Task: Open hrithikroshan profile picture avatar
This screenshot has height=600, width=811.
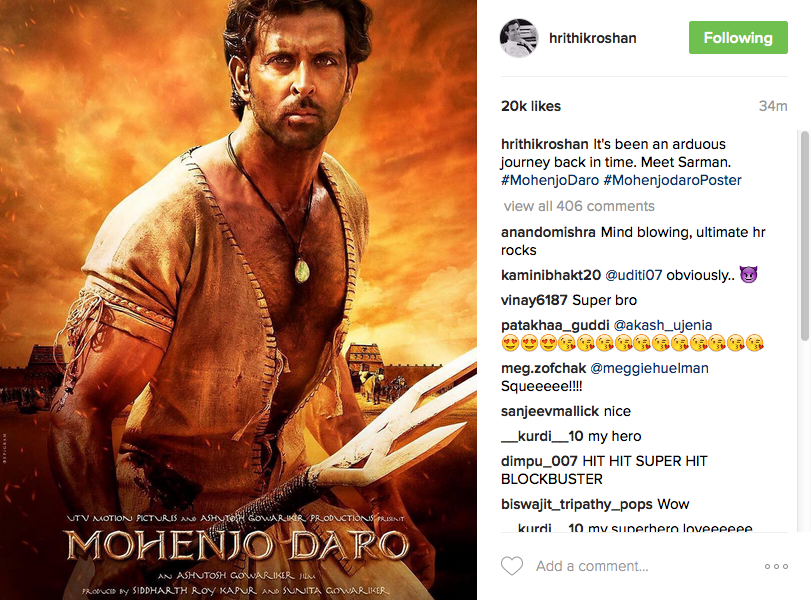Action: tap(519, 38)
